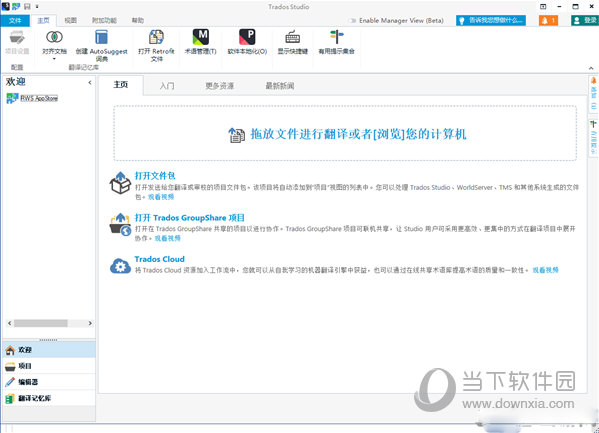Collapse the Welcome navigation pane
The image size is (599, 433).
point(90,82)
